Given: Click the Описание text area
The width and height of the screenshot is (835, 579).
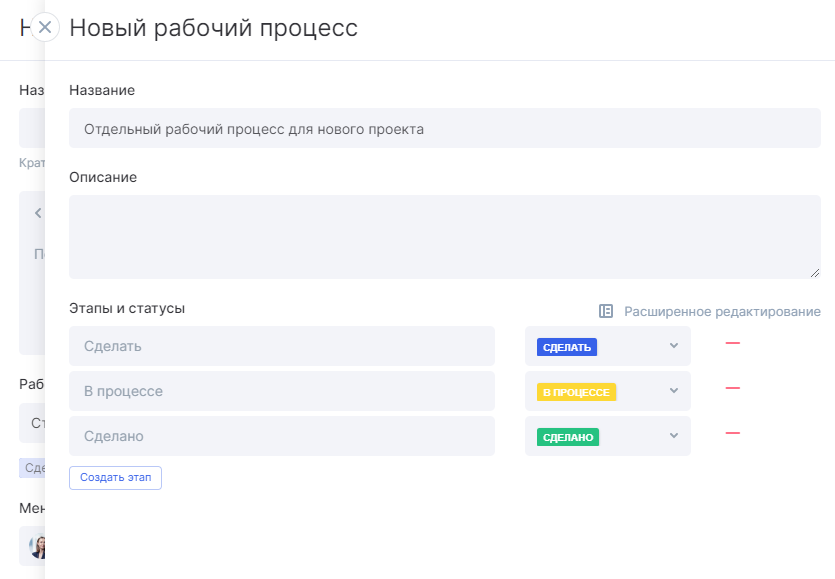Looking at the screenshot, I should tap(445, 237).
